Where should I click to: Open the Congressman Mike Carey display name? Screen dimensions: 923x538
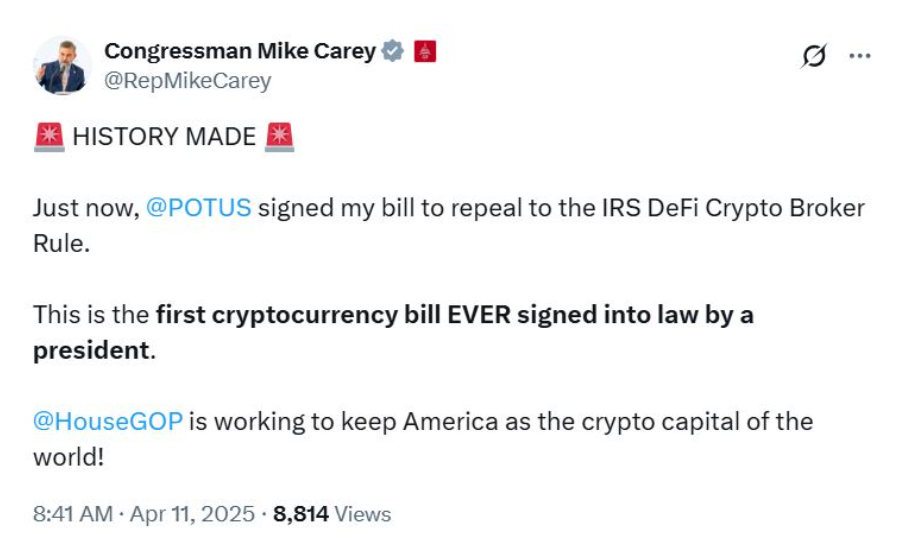[240, 50]
